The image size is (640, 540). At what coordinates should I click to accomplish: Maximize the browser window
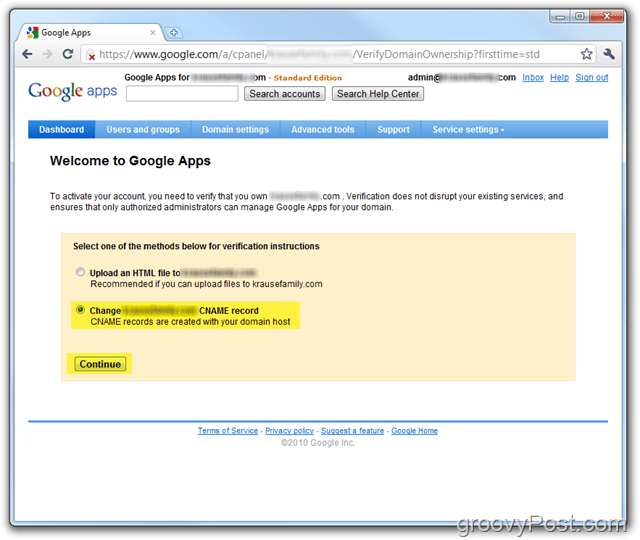pos(580,17)
